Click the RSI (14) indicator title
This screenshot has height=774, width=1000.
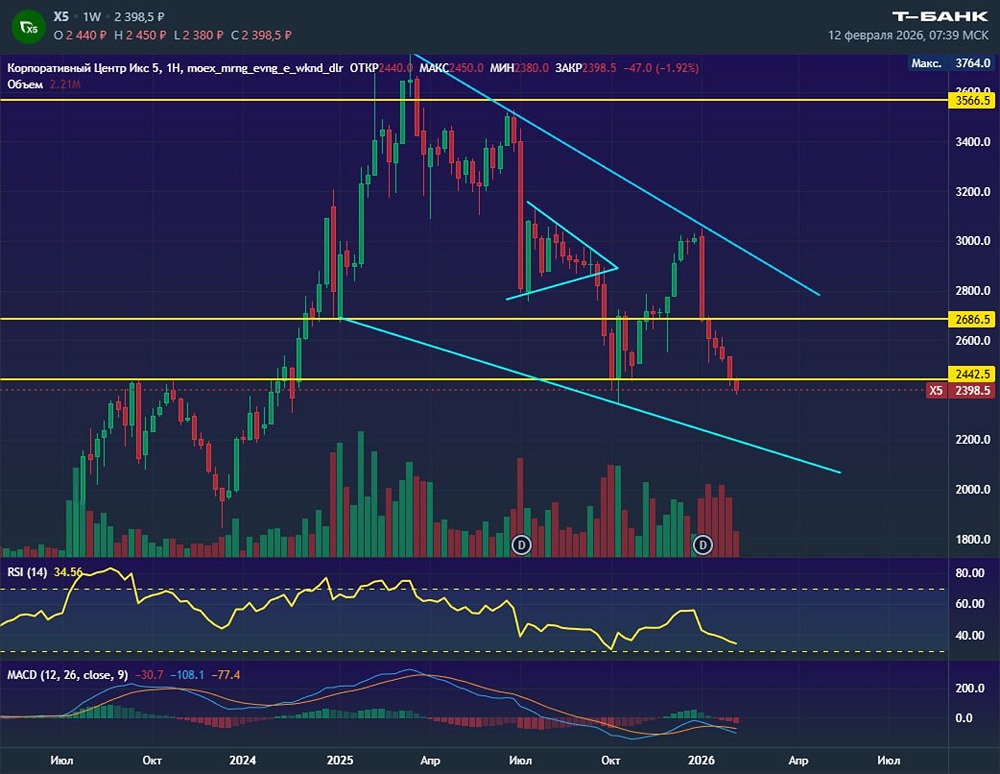coord(27,572)
